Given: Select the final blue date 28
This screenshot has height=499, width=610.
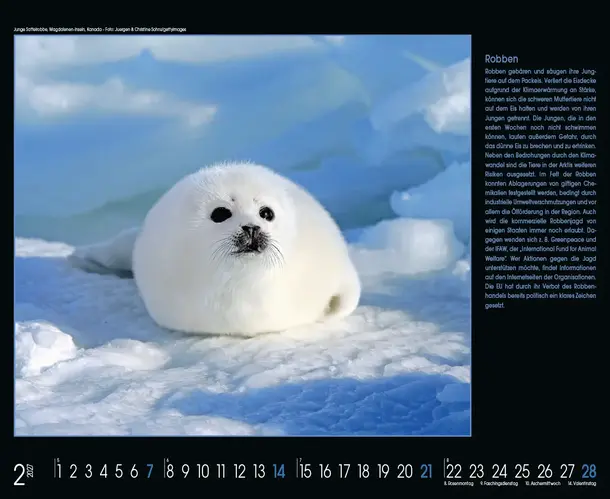Looking at the screenshot, I should [x=589, y=471].
